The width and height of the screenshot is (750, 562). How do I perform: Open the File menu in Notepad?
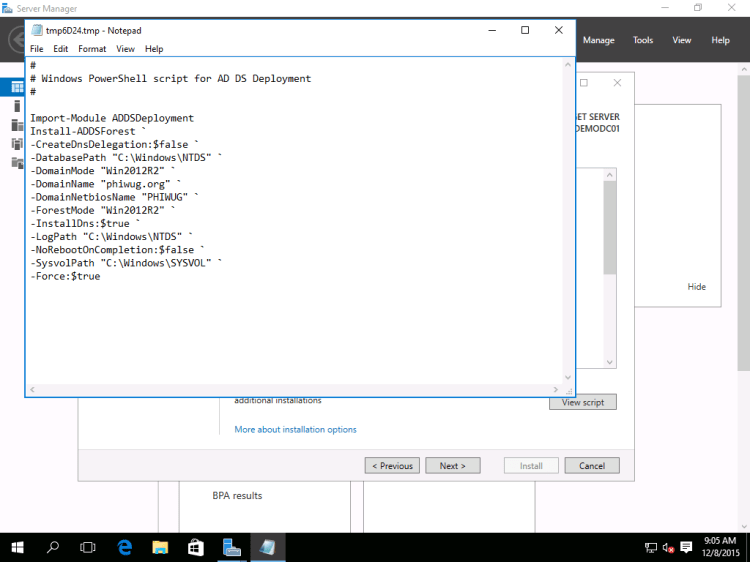point(37,48)
